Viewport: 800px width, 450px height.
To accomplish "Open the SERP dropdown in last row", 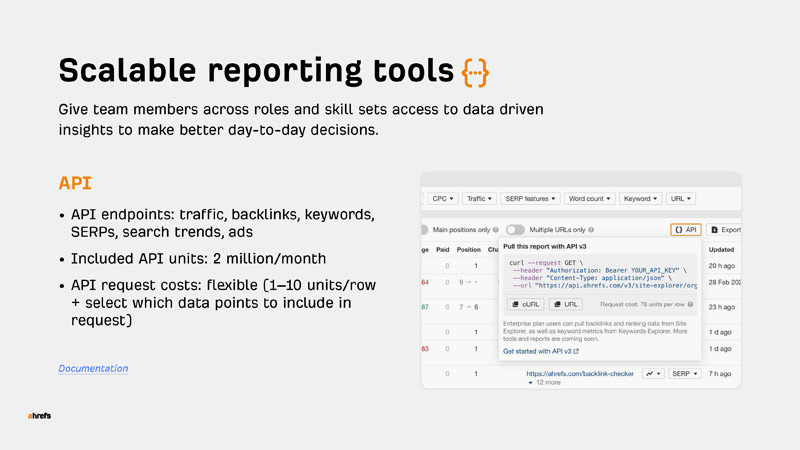I will point(684,373).
